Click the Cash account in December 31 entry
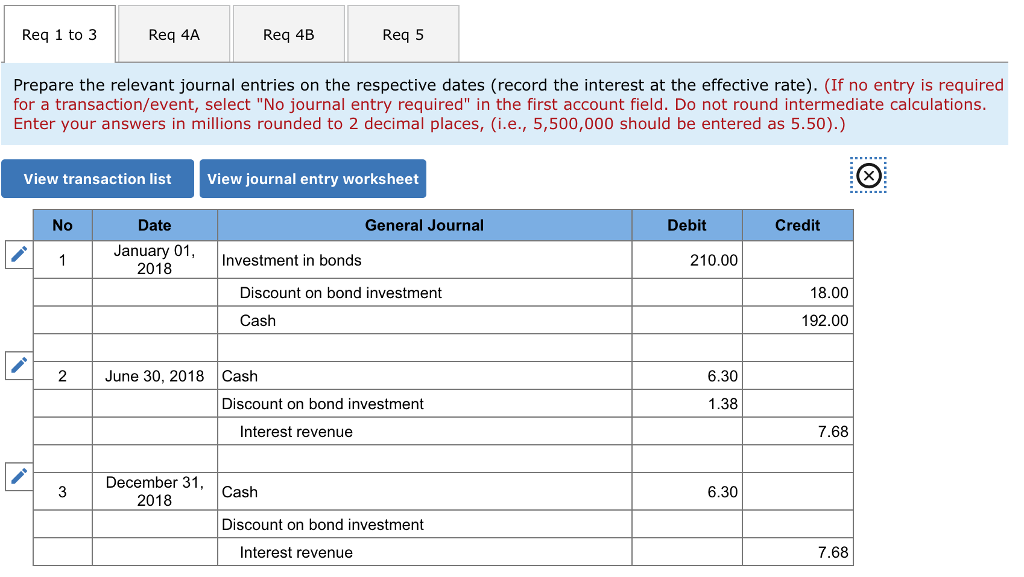This screenshot has height=577, width=1024. [424, 491]
